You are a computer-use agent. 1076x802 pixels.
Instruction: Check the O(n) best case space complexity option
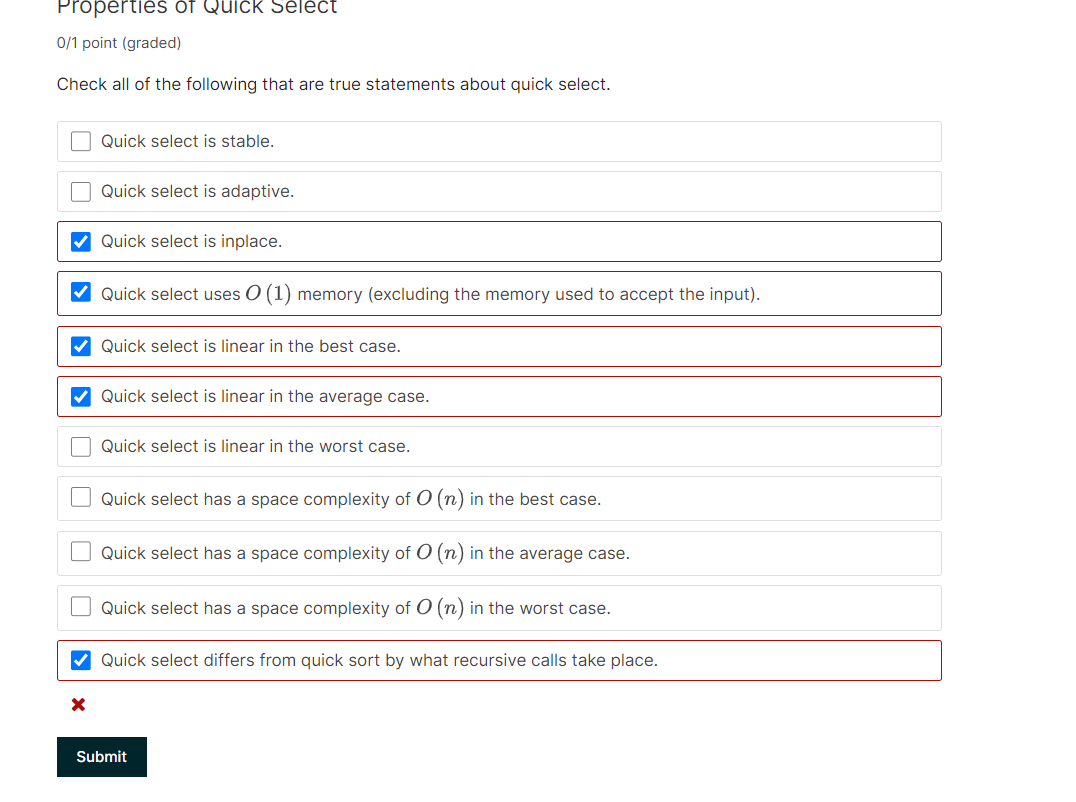coord(80,497)
